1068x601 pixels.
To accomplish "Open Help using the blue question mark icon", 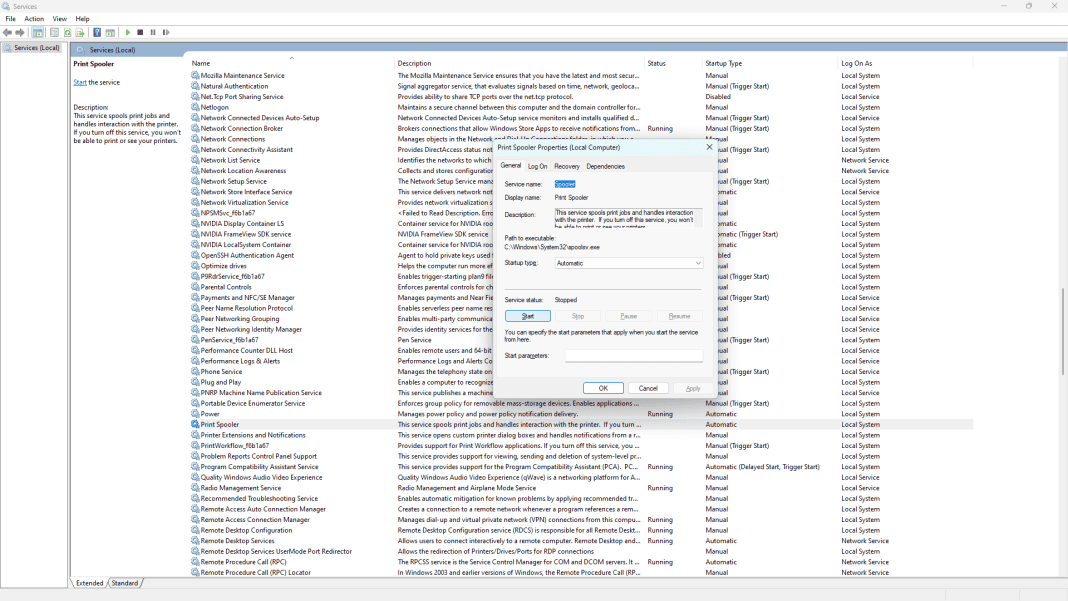I will point(96,32).
